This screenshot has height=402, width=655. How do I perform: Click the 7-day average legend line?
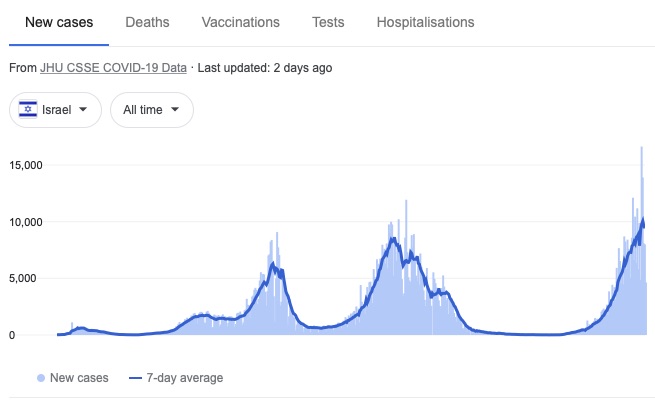(x=136, y=378)
